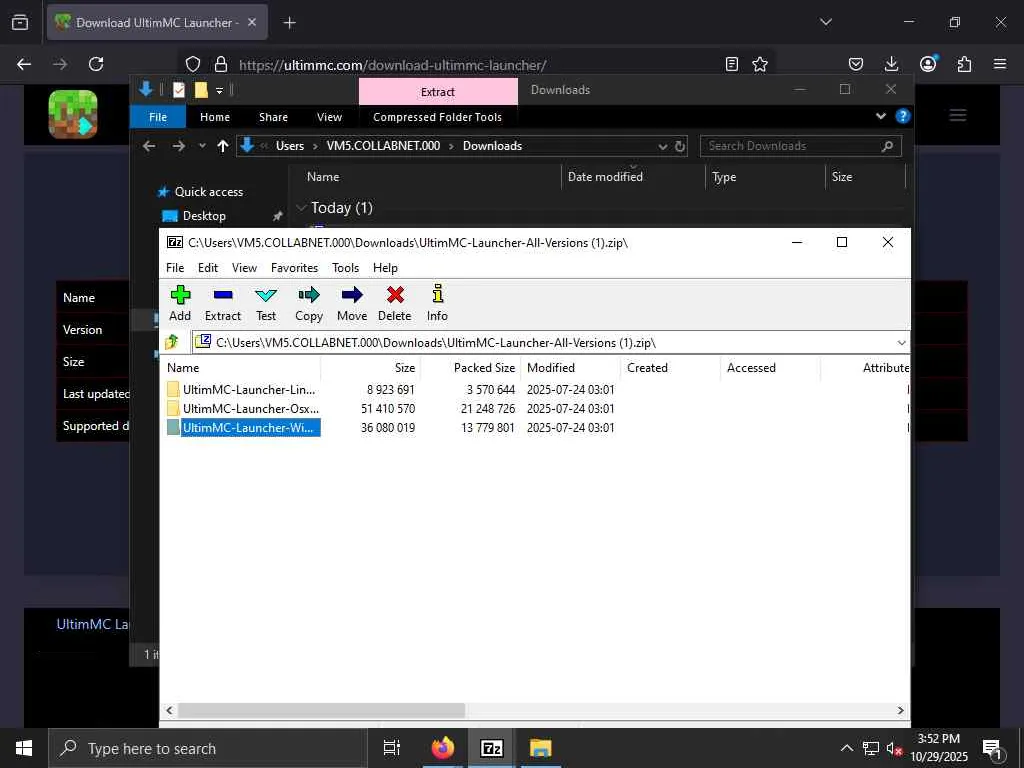Viewport: 1024px width, 768px height.
Task: Open the File tab in File Explorer
Action: (158, 117)
